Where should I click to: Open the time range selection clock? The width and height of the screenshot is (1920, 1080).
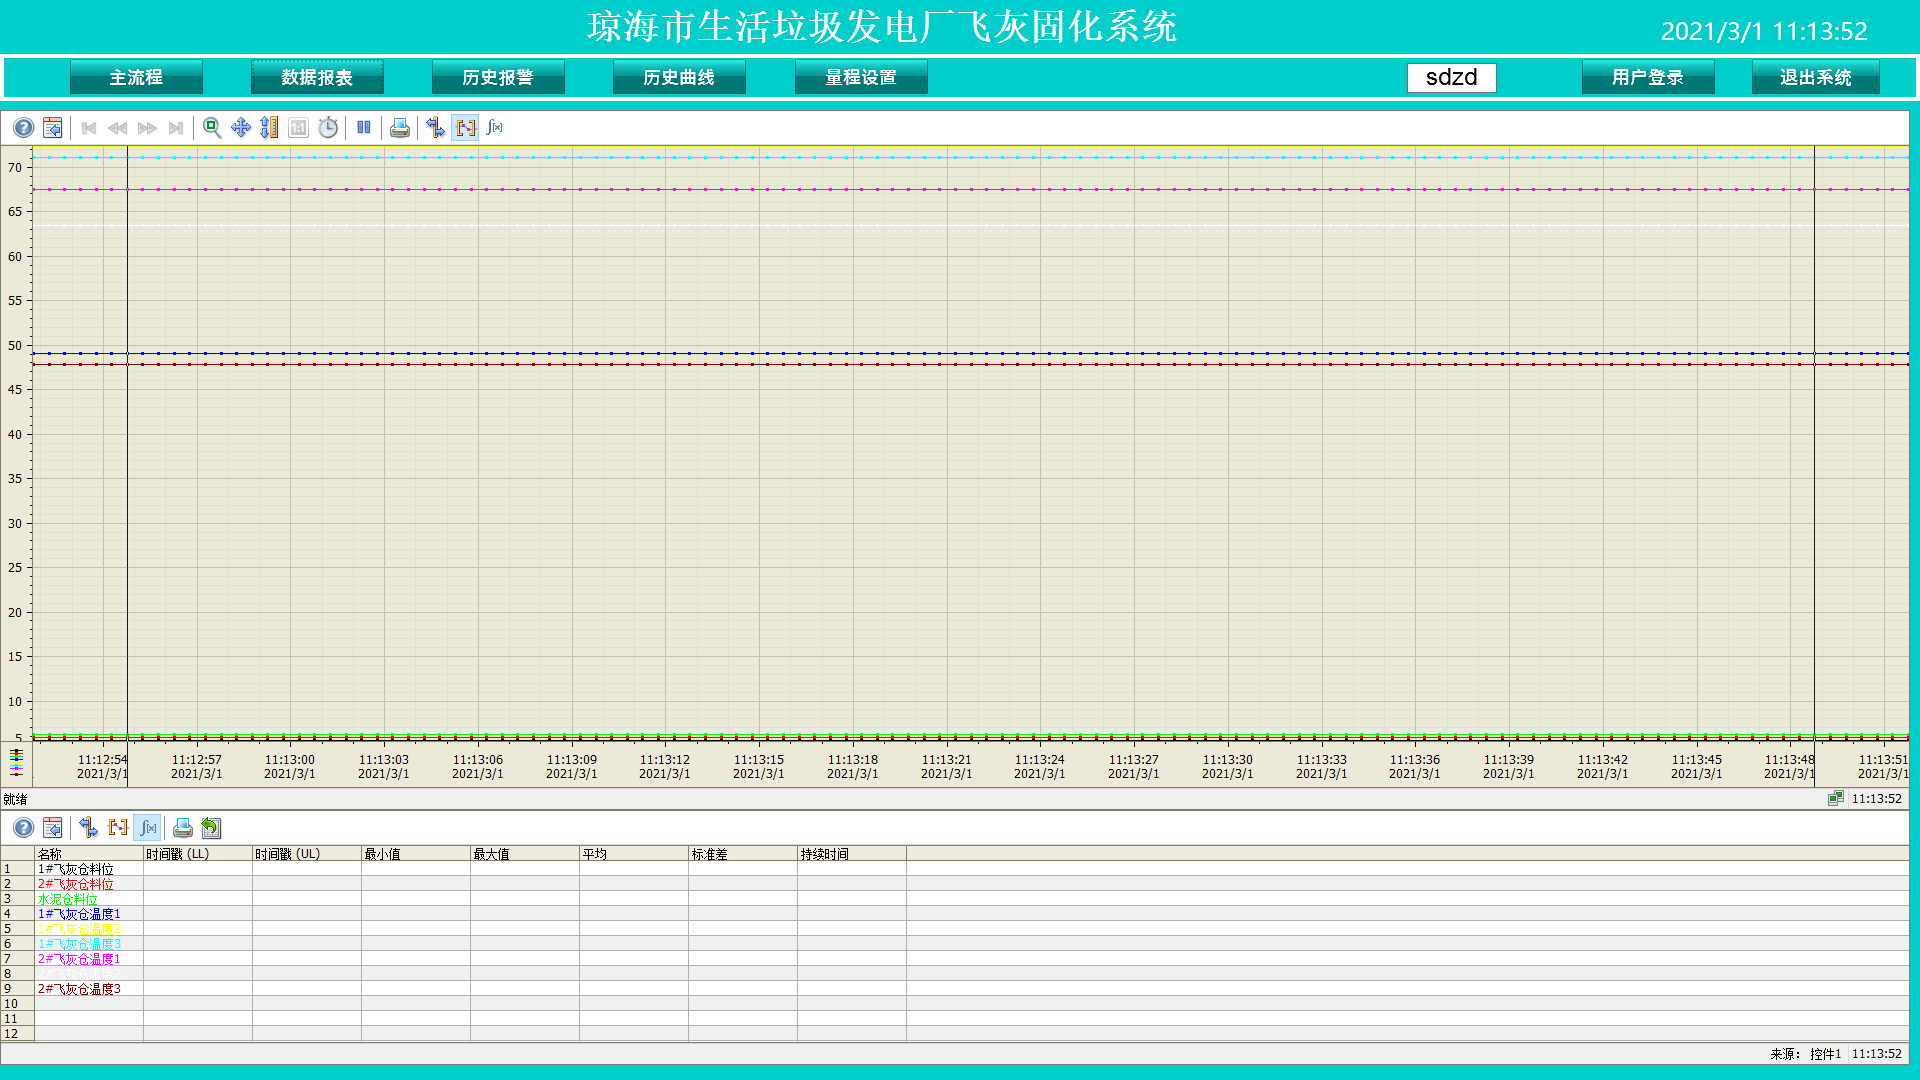(328, 128)
